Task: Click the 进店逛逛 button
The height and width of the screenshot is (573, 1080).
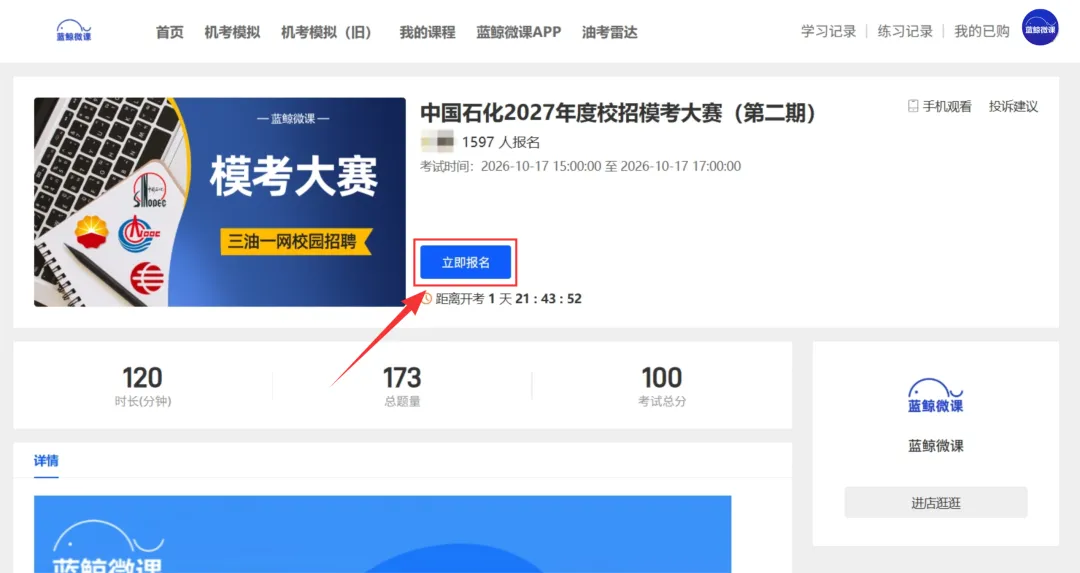Action: [935, 503]
